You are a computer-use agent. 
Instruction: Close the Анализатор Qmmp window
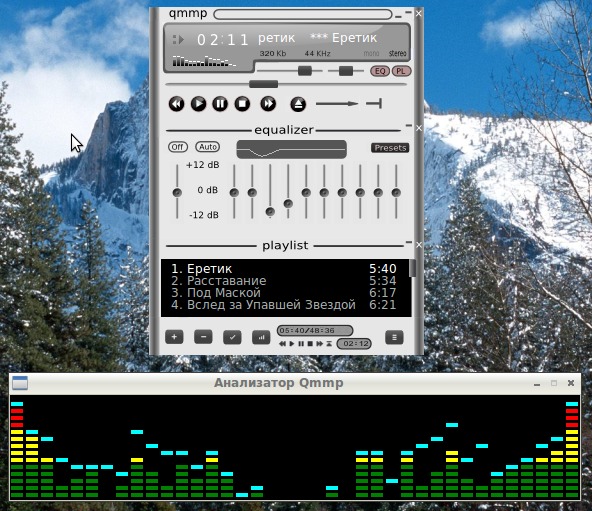click(571, 383)
